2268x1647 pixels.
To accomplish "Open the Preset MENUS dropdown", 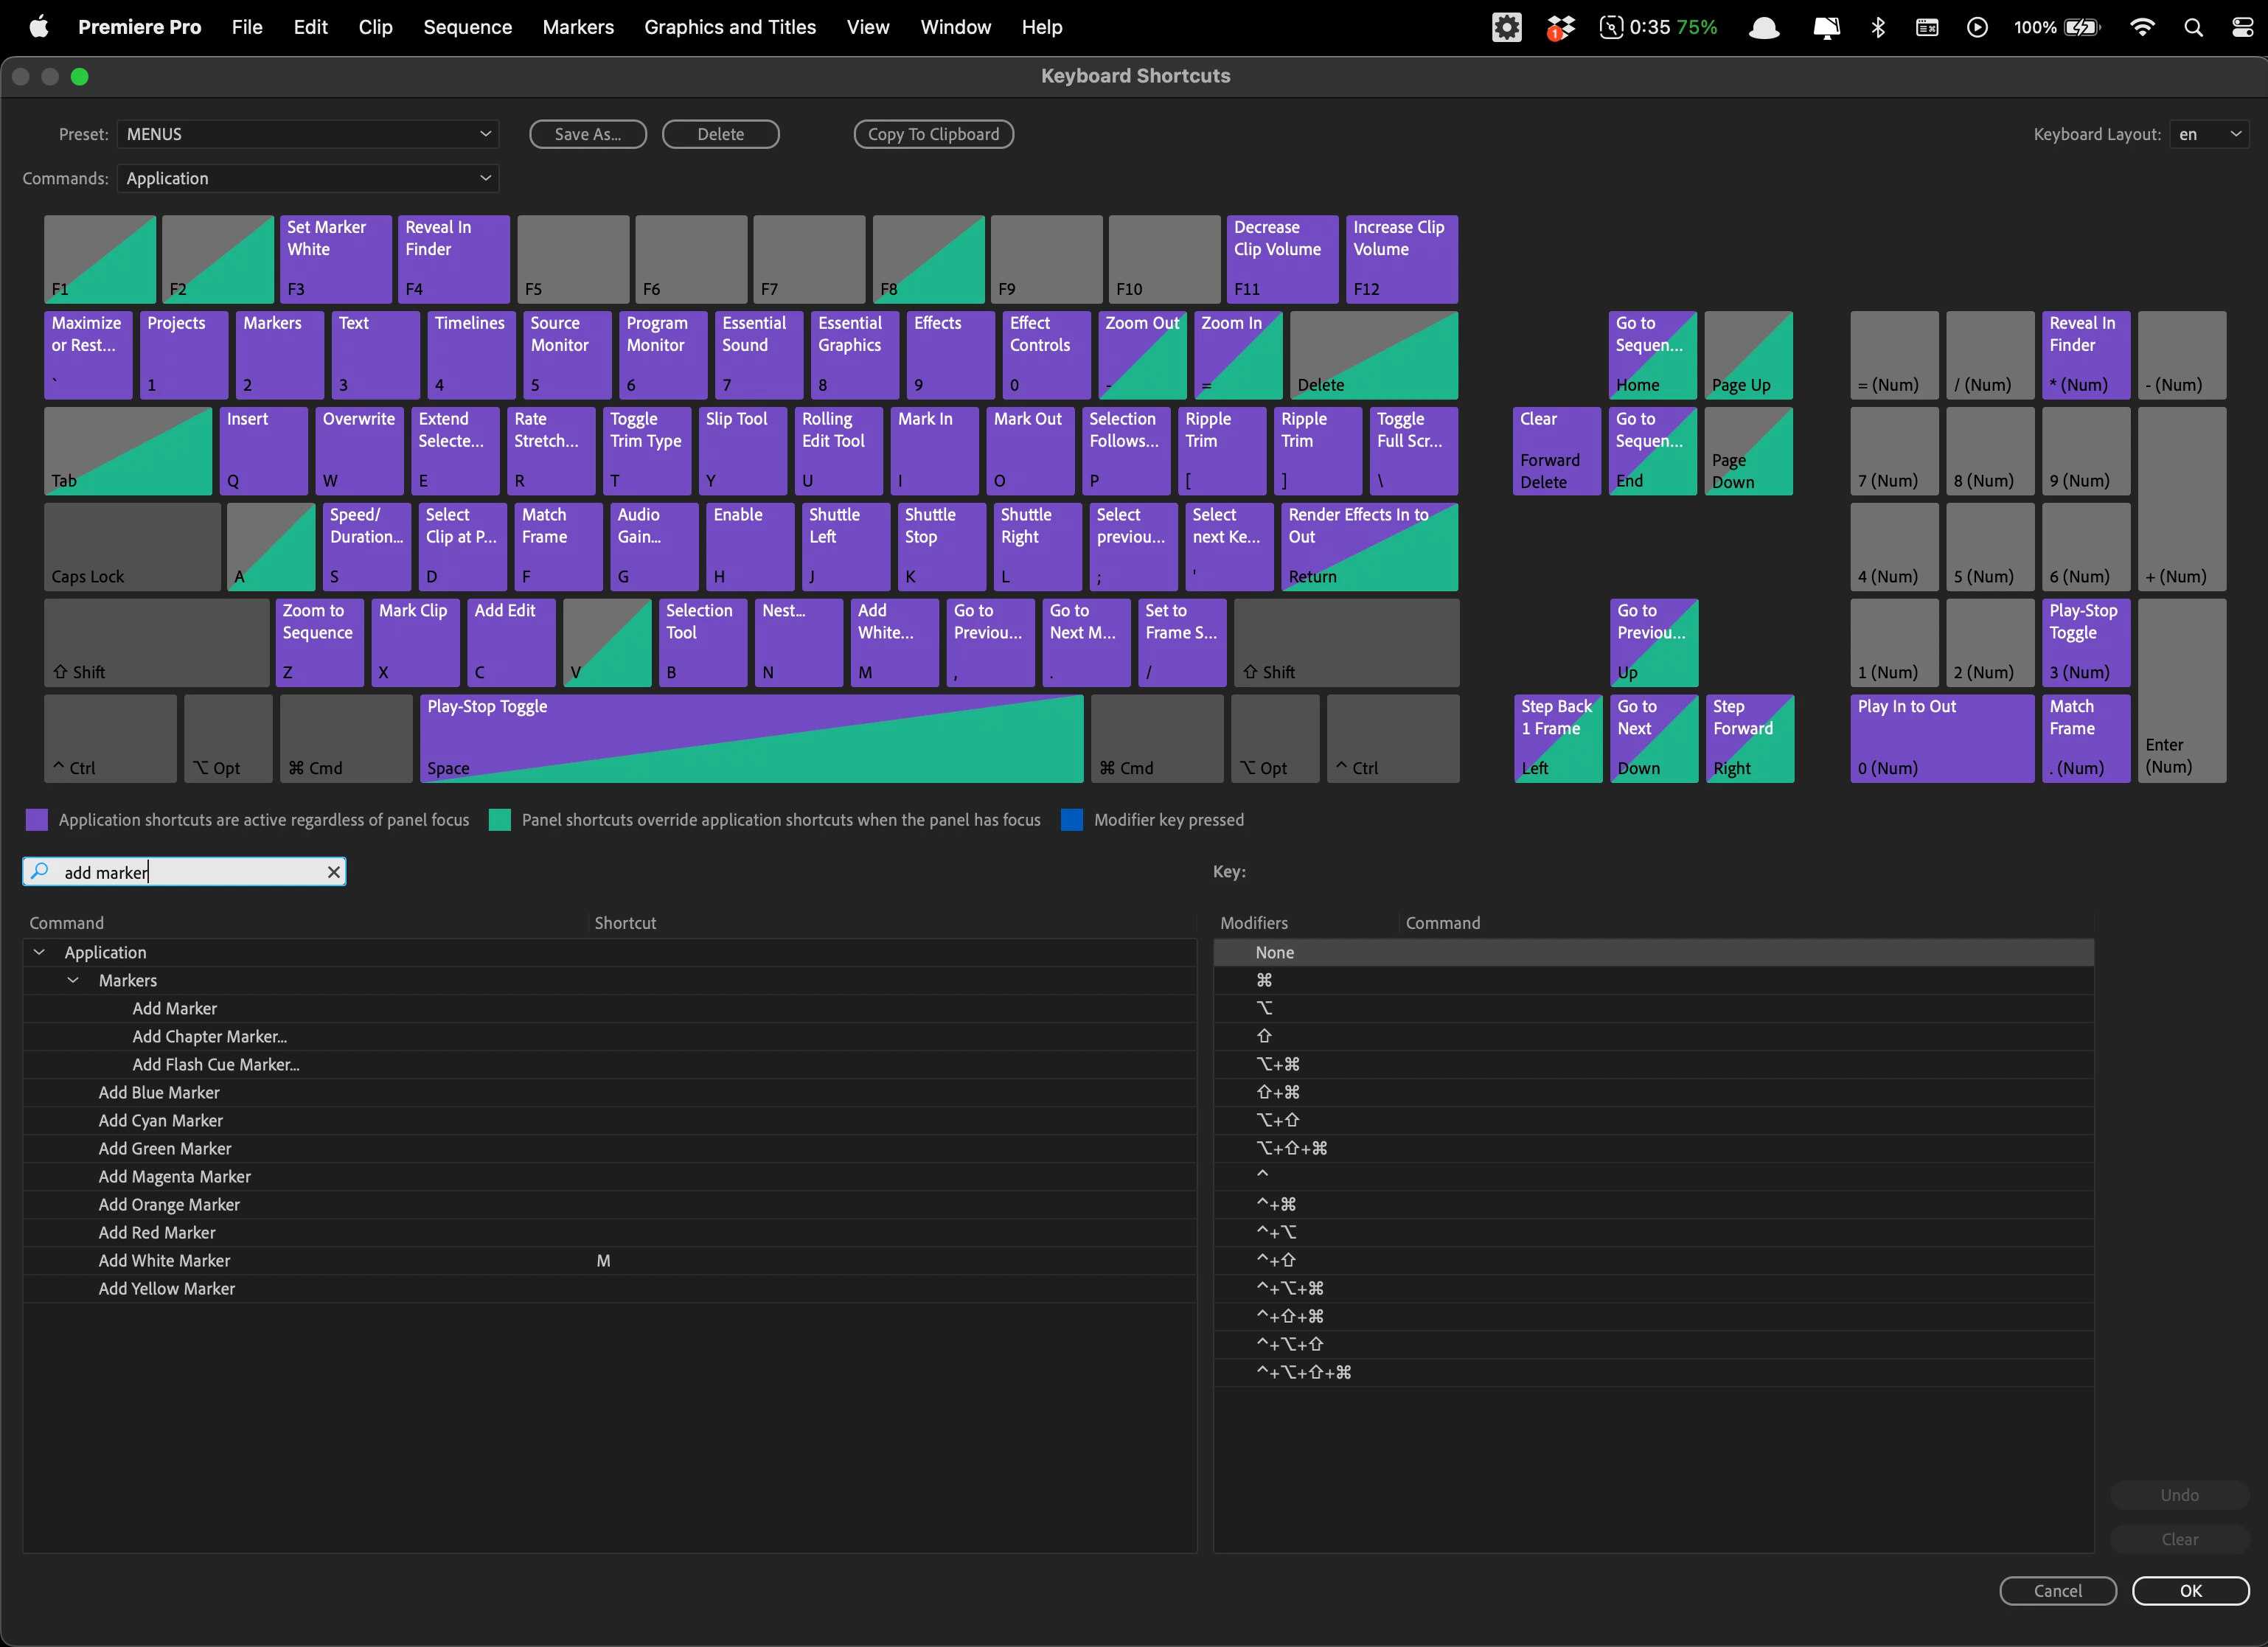I will coord(308,134).
